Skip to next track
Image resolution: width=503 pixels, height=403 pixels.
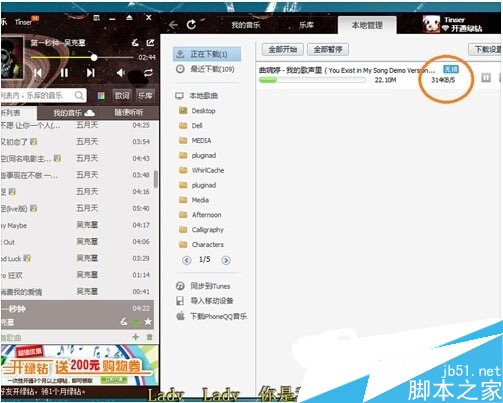pos(91,72)
